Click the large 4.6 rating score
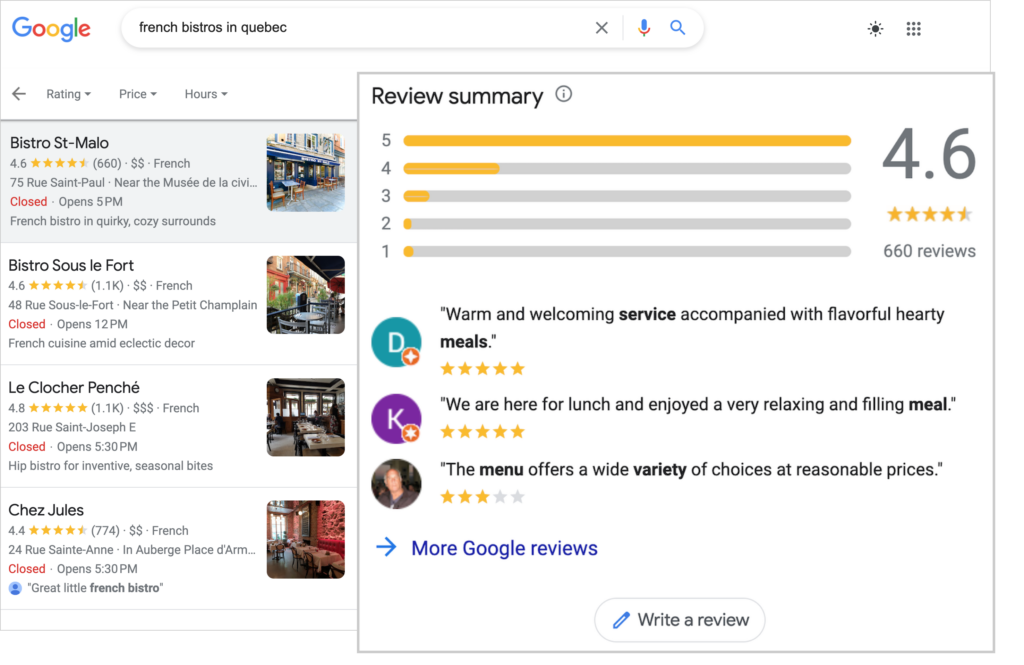This screenshot has height=665, width=1024. click(x=929, y=155)
